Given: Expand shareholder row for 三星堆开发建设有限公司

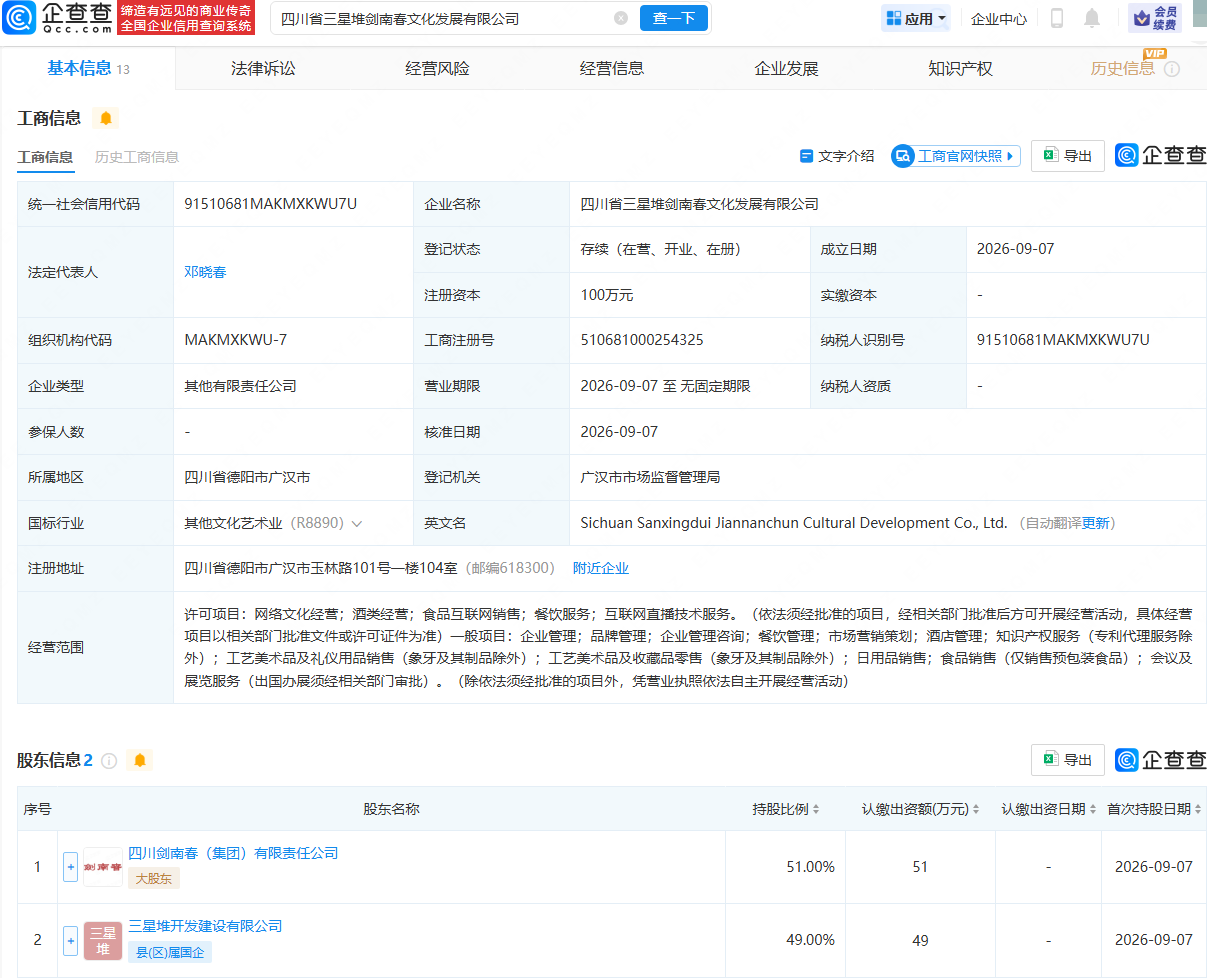Looking at the screenshot, I should click(70, 940).
